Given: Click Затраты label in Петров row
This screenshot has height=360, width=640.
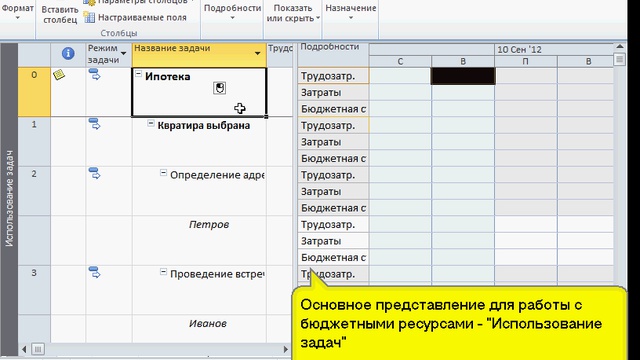Looking at the screenshot, I should pos(333,241).
